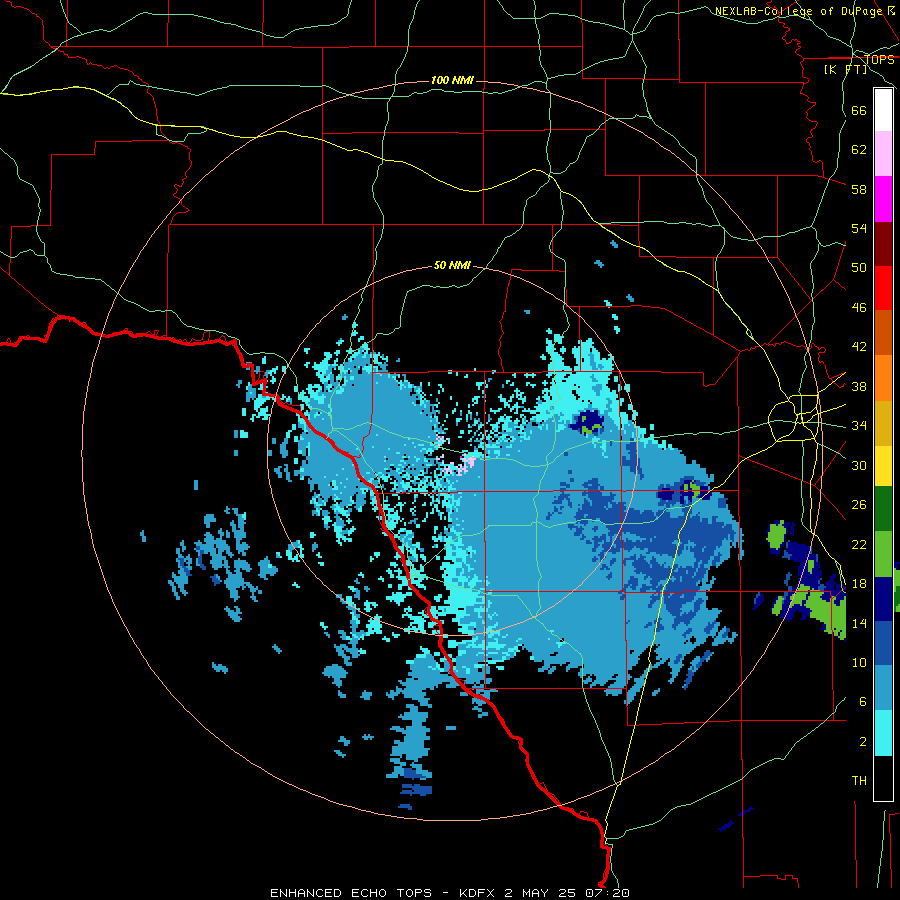Viewport: 900px width, 900px height.
Task: Select the light pink legend swatch
Action: coord(883,154)
